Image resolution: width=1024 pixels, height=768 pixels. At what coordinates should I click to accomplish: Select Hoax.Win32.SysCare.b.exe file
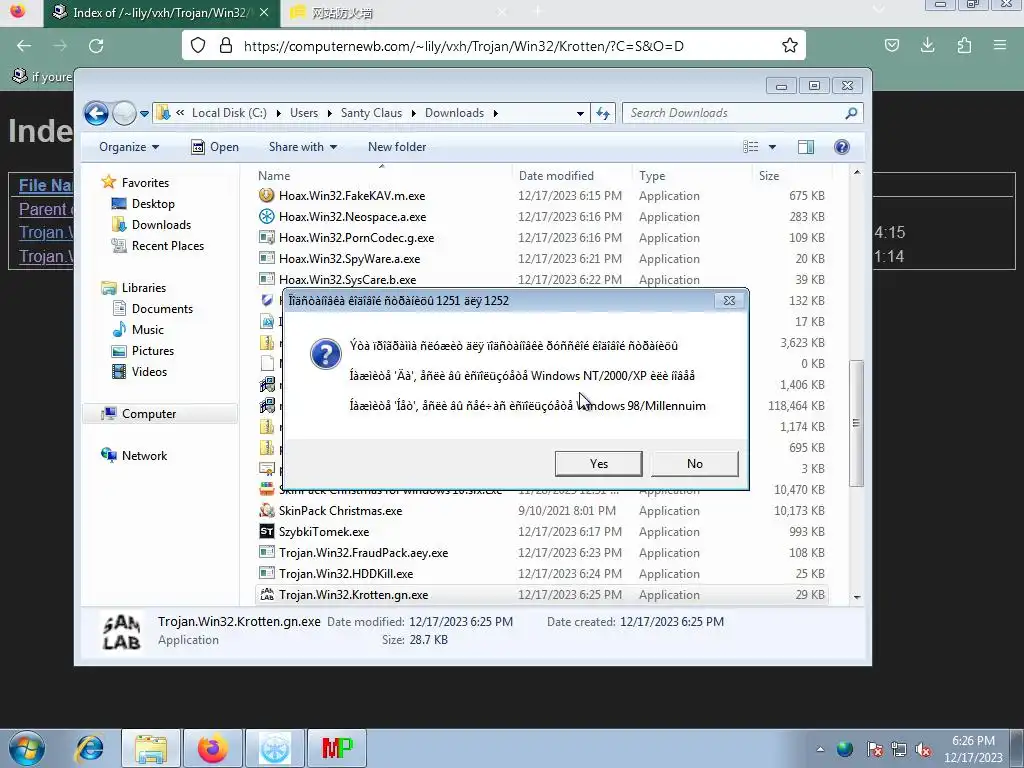[542, 280]
